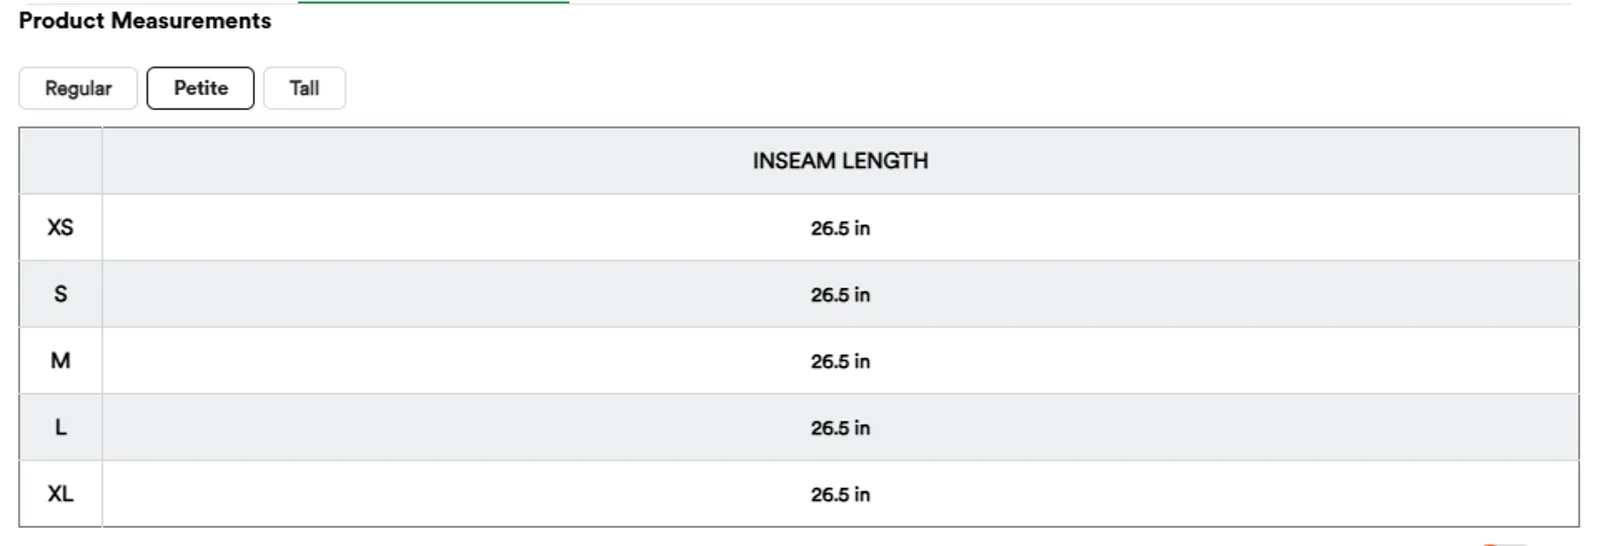Switch to the Regular size tab
This screenshot has width=1600, height=546.
coord(78,88)
